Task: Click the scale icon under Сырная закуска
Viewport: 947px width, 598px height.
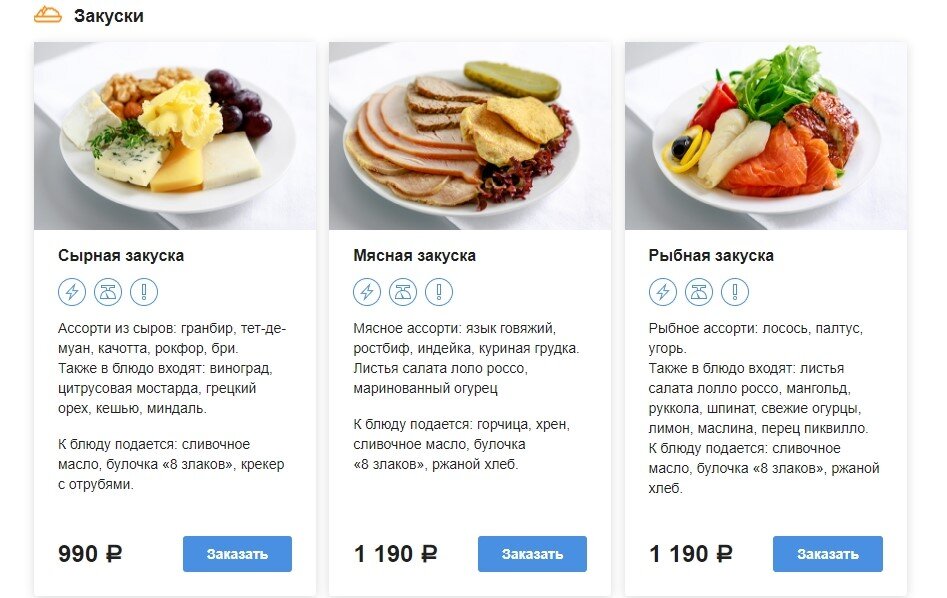Action: (x=108, y=292)
